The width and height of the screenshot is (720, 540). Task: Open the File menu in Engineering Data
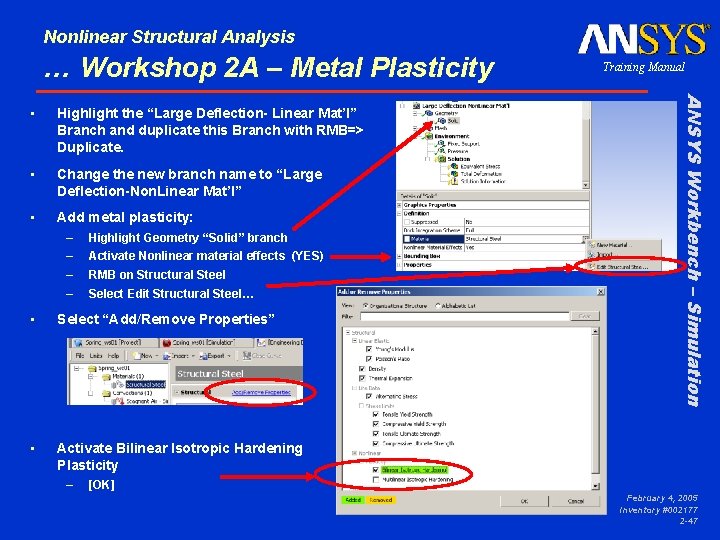point(80,356)
